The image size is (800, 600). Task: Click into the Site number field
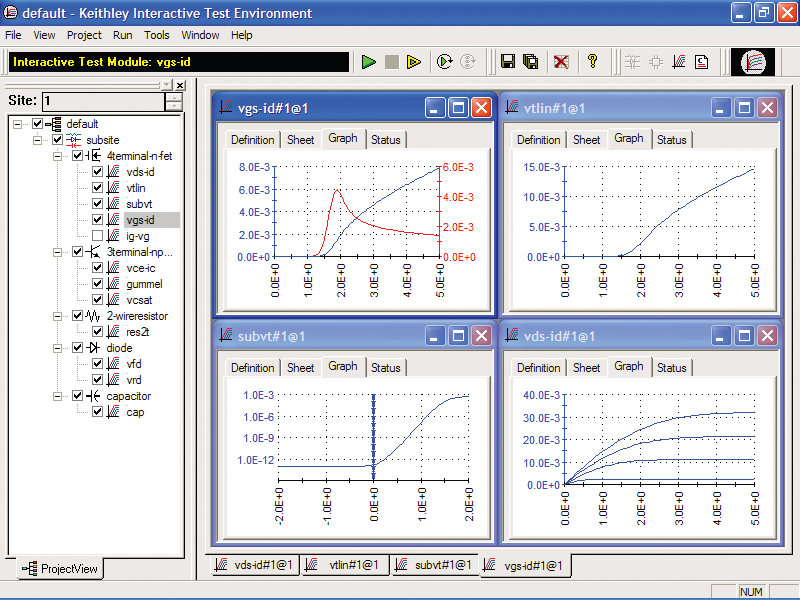click(104, 101)
